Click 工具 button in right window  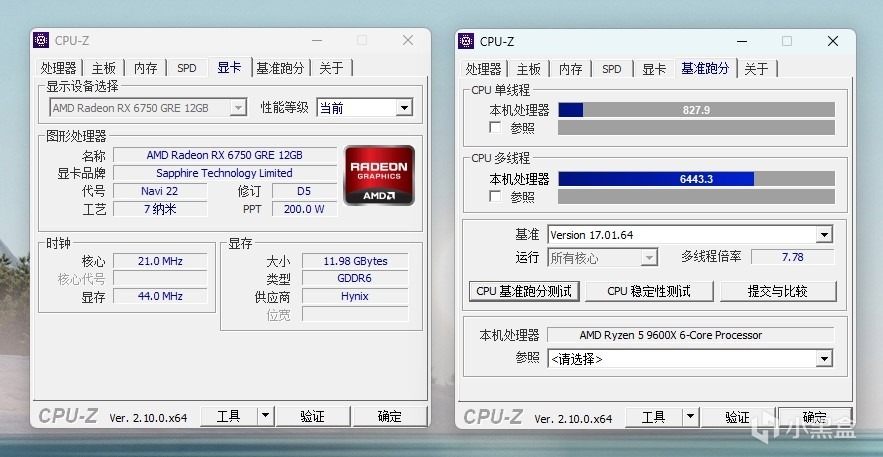coord(654,418)
